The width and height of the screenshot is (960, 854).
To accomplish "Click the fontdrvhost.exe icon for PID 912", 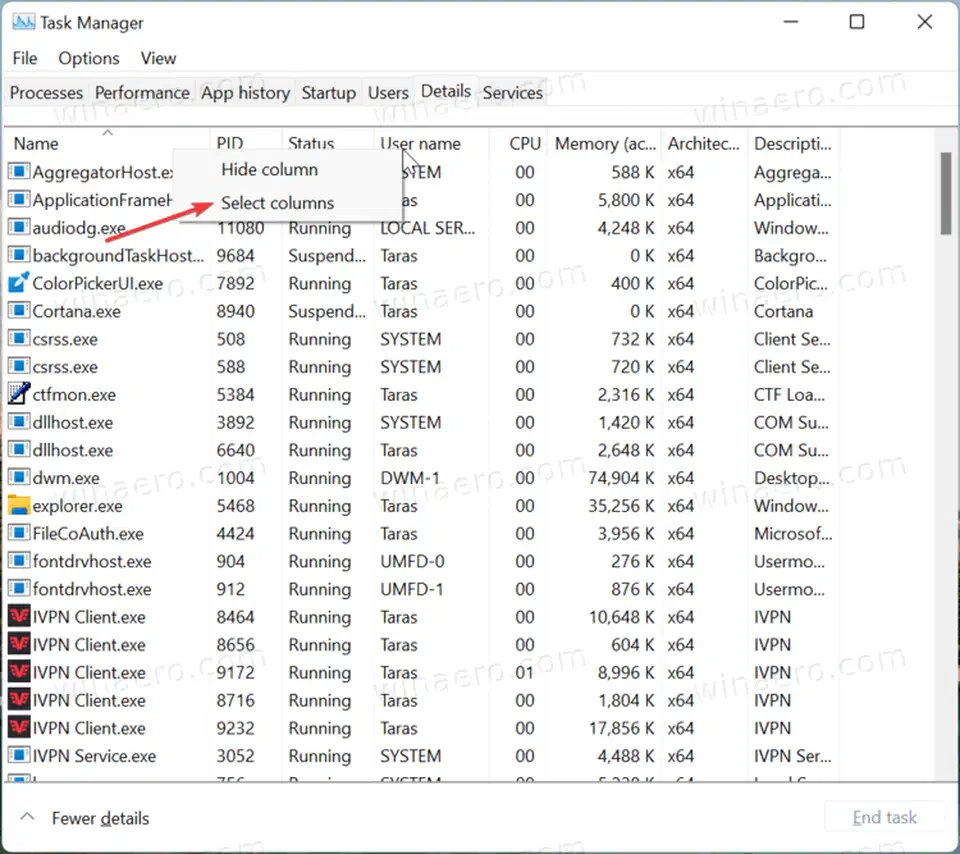I will coord(19,589).
